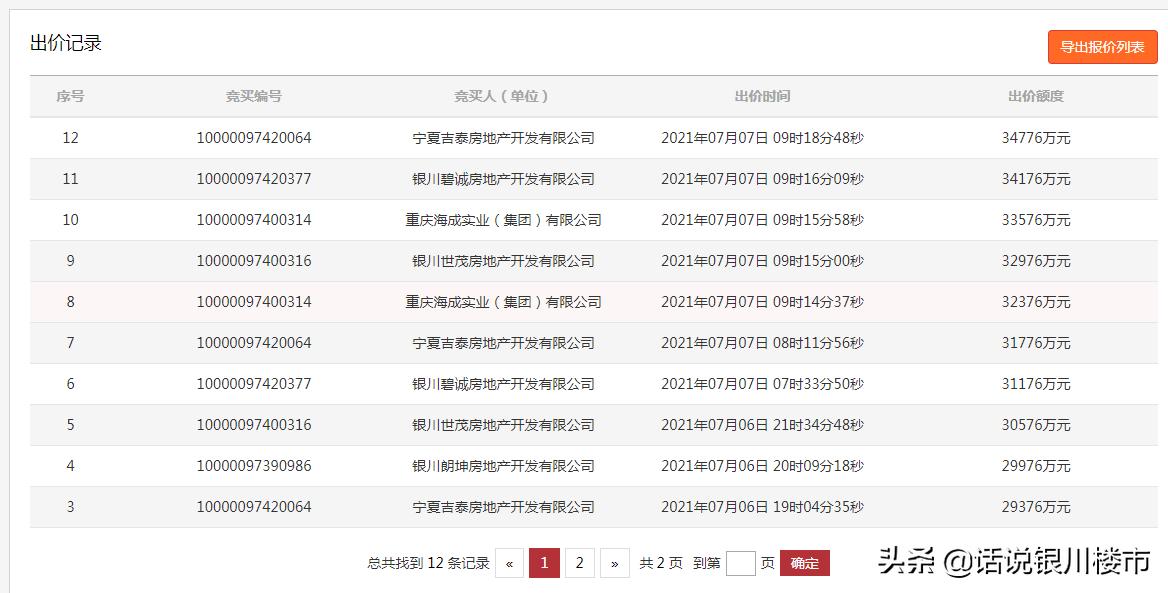This screenshot has height=593, width=1168.
Task: Select bid amount 29976万元
Action: pyautogui.click(x=1035, y=466)
